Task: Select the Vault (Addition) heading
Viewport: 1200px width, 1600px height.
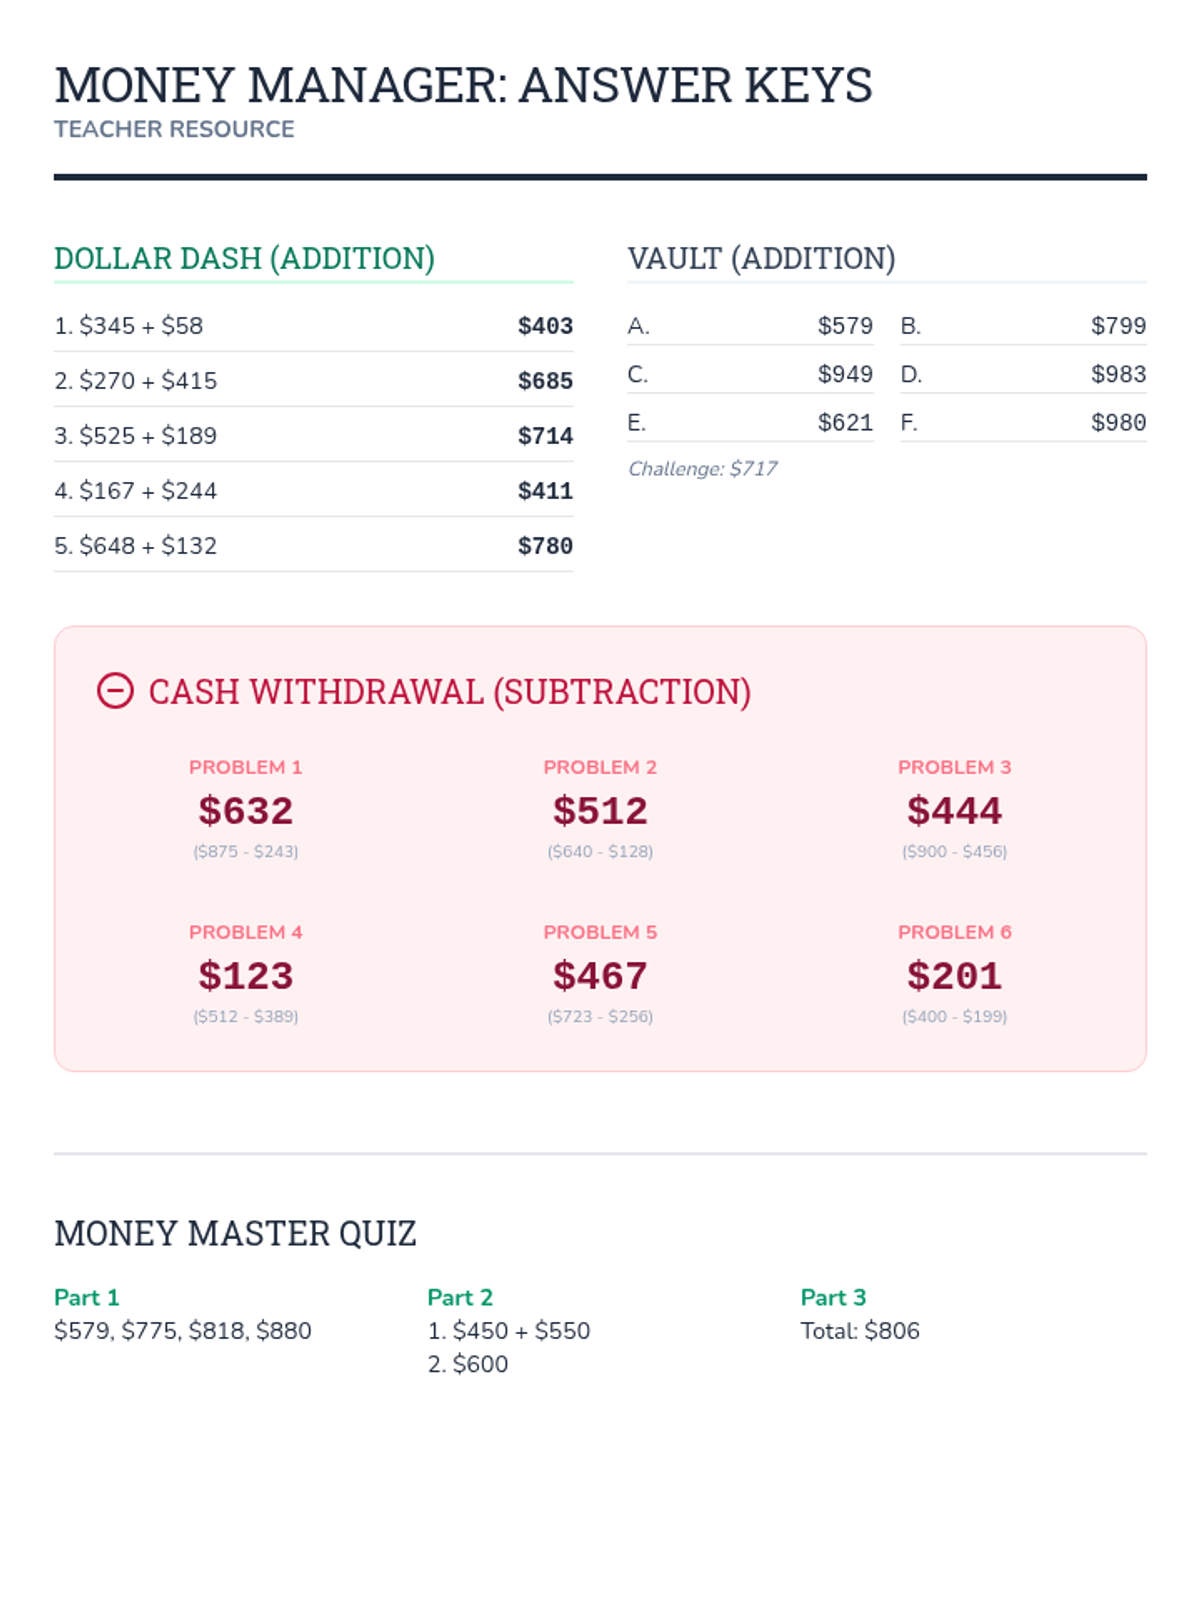Action: 761,258
